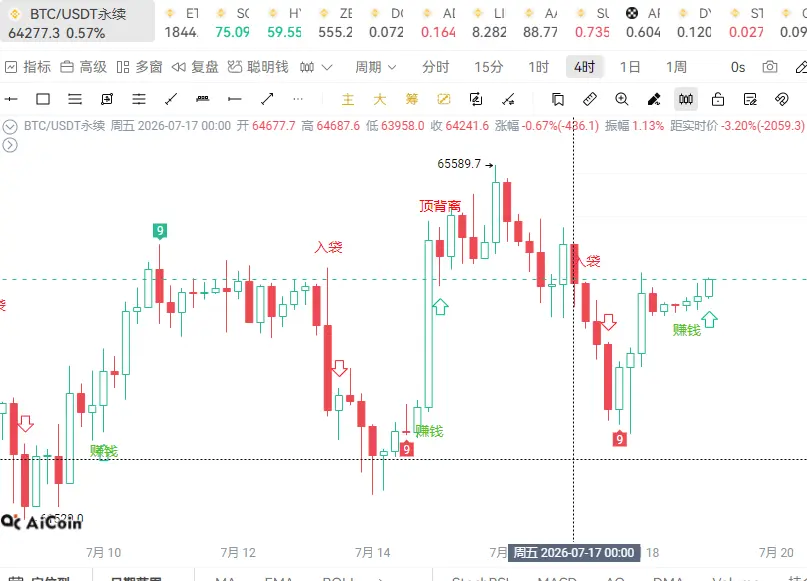Switch to the 1日 timeframe

point(629,67)
